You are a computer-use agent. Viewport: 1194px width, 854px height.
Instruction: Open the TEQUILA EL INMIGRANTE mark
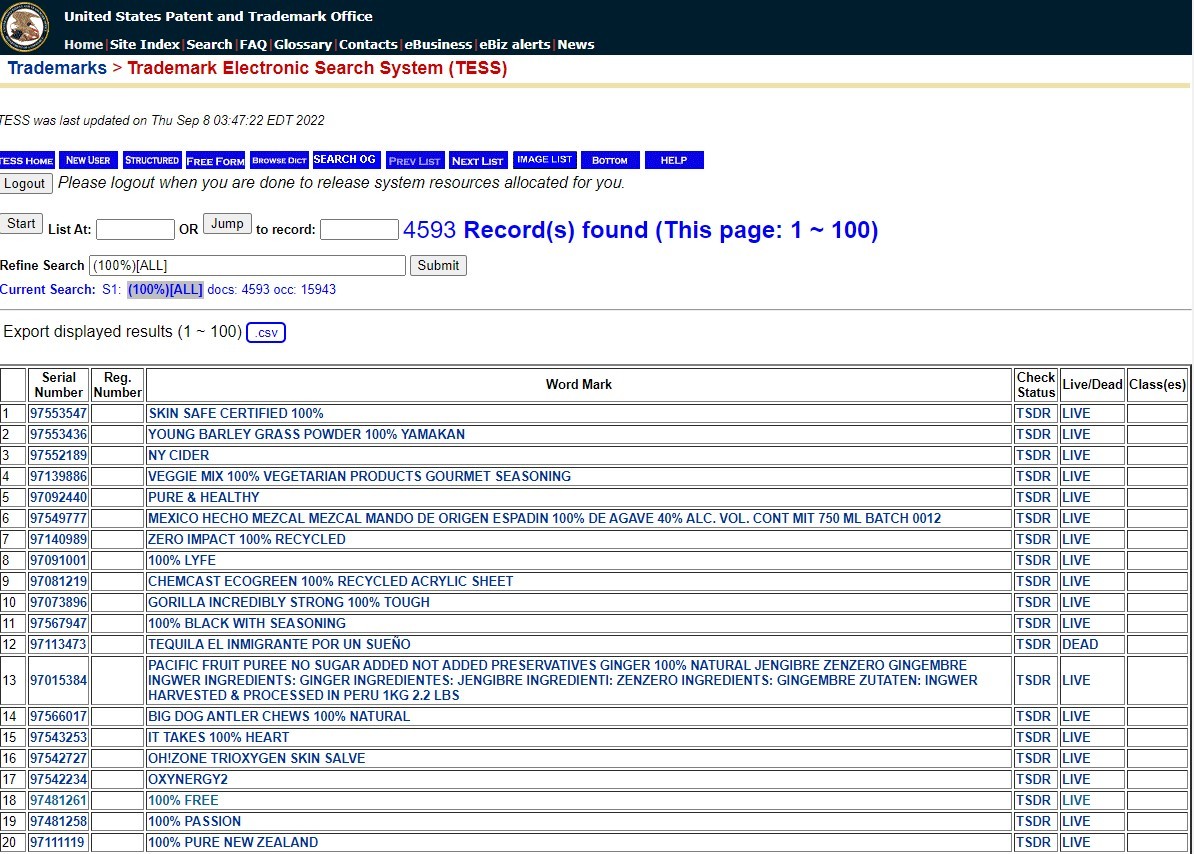coord(279,644)
